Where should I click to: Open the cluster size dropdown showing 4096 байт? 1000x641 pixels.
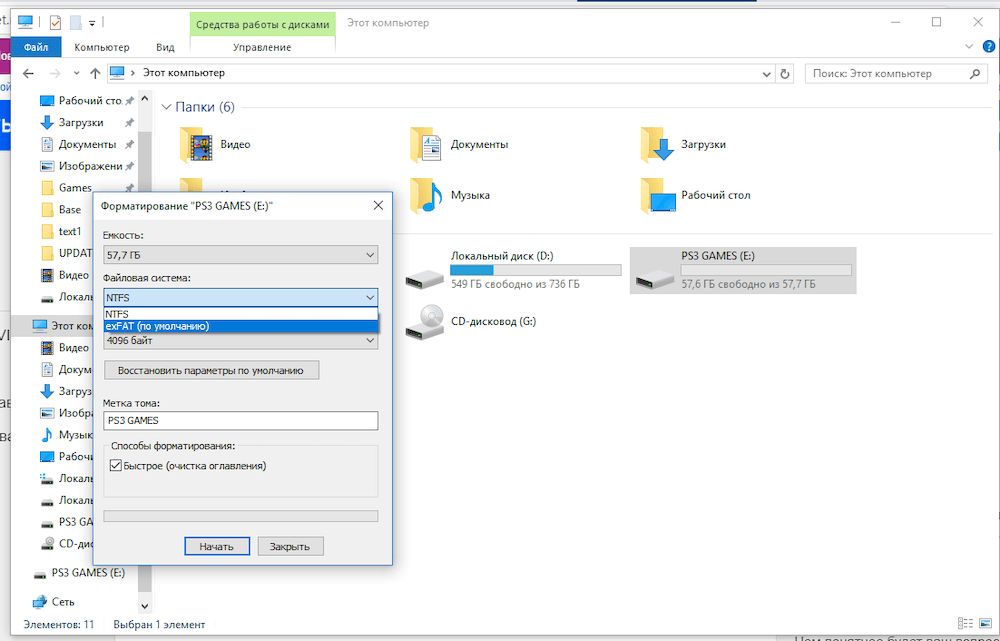tap(240, 341)
